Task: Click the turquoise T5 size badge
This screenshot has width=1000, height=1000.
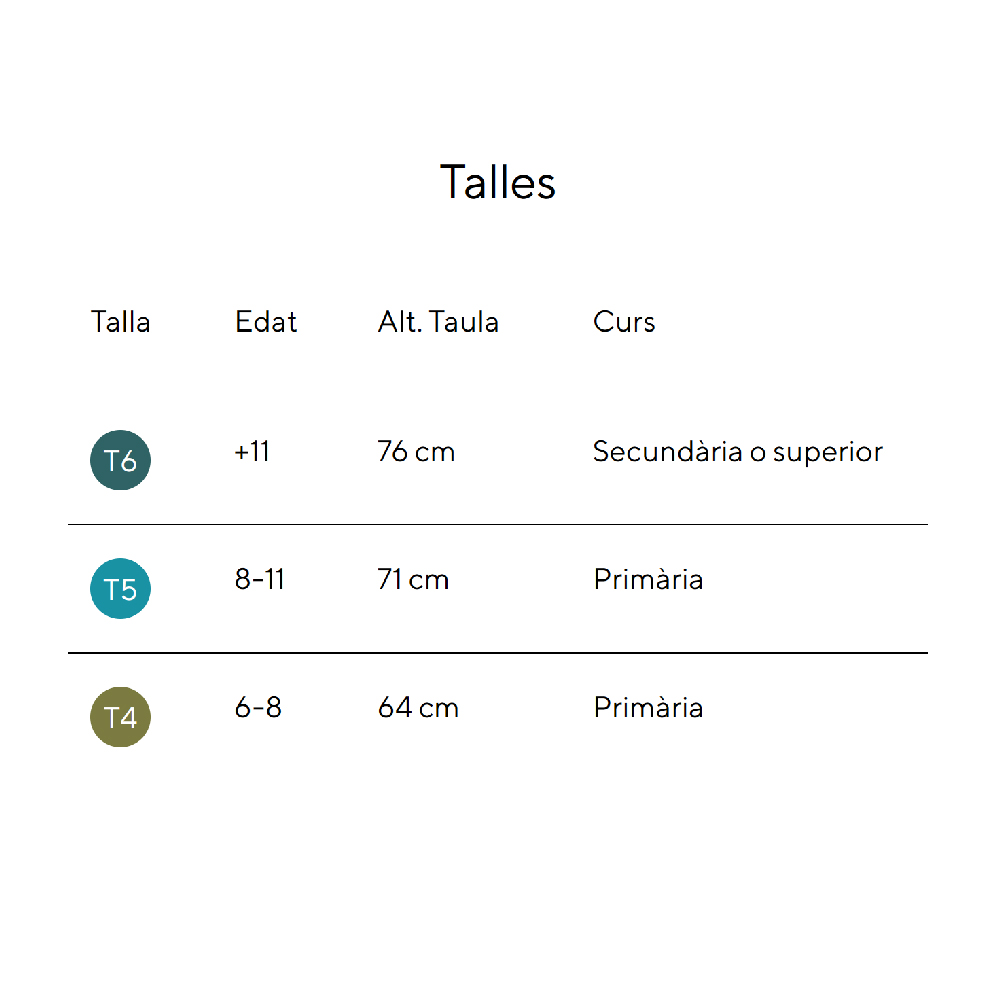Action: 120,589
